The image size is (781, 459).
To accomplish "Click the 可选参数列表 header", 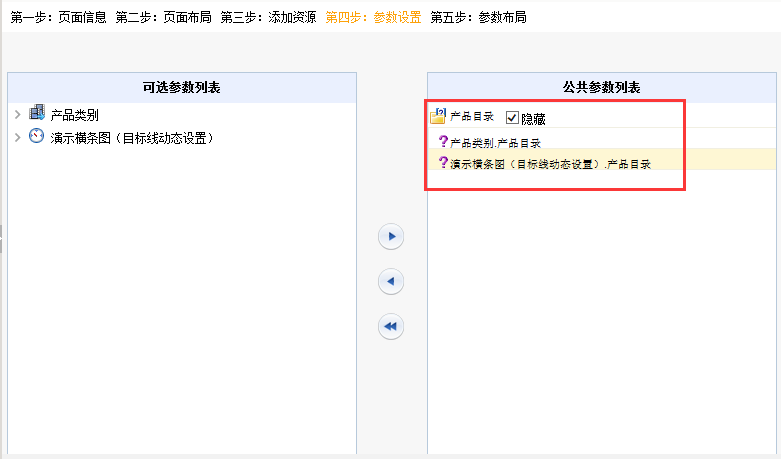I will tap(182, 88).
